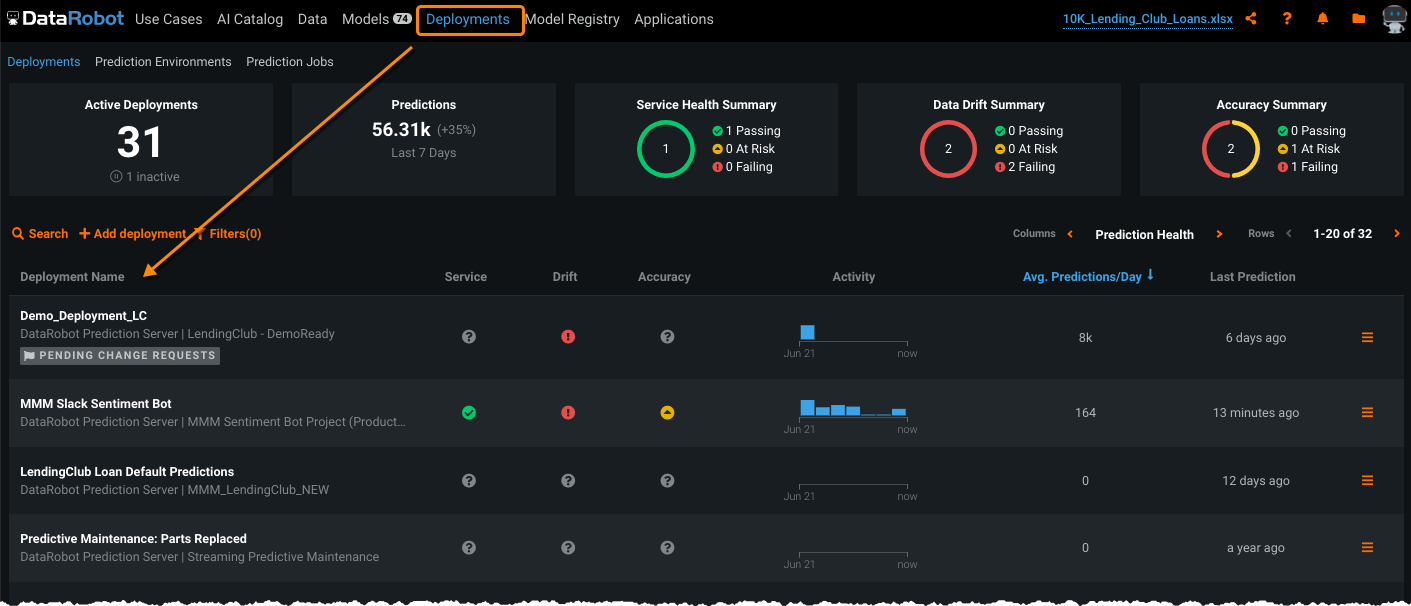Open actions menu for Predictive Maintenance row

pos(1367,548)
